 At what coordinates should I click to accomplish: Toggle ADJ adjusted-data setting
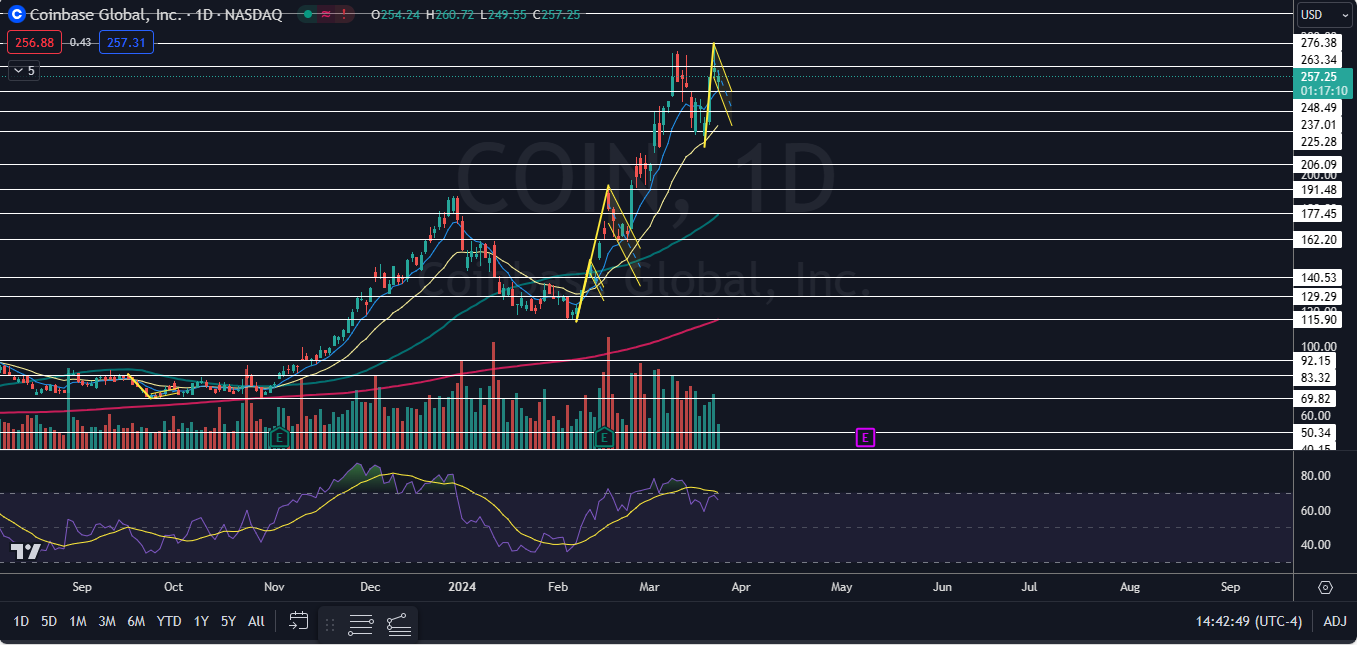point(1335,621)
